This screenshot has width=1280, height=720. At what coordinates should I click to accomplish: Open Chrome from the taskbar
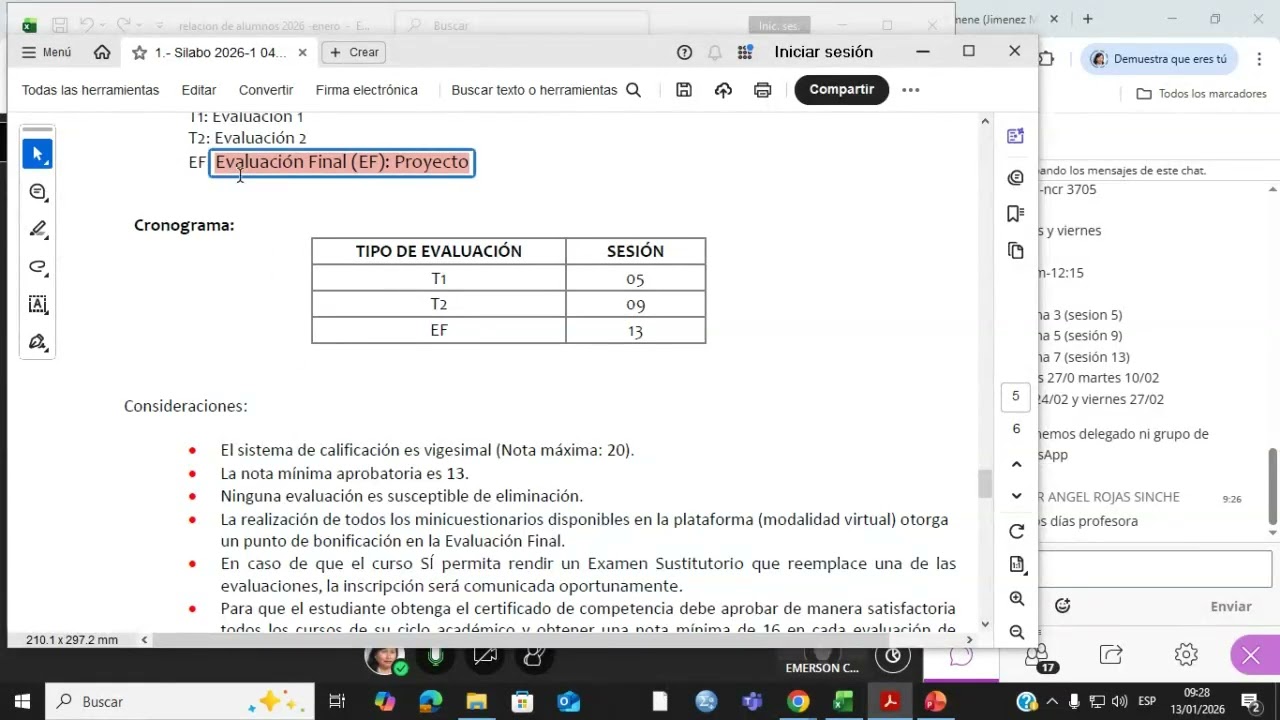tap(798, 702)
